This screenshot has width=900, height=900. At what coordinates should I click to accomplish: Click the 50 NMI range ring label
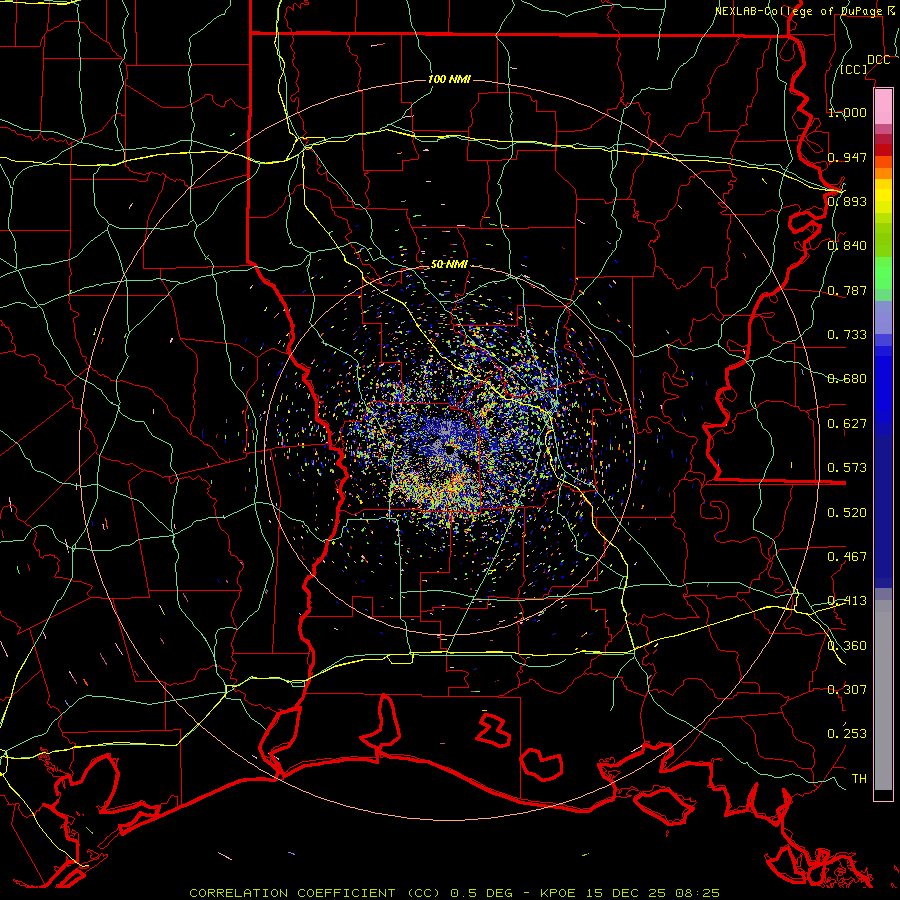[x=449, y=264]
